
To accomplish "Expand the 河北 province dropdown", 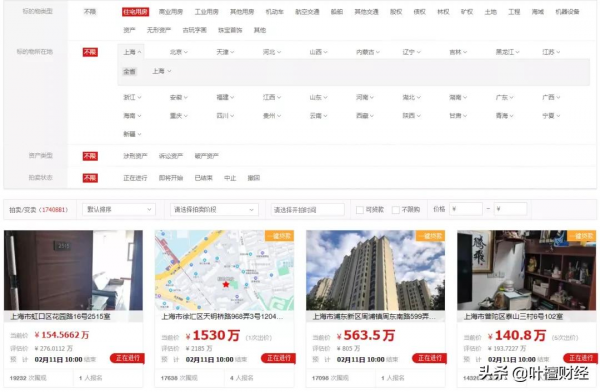I will 272,52.
